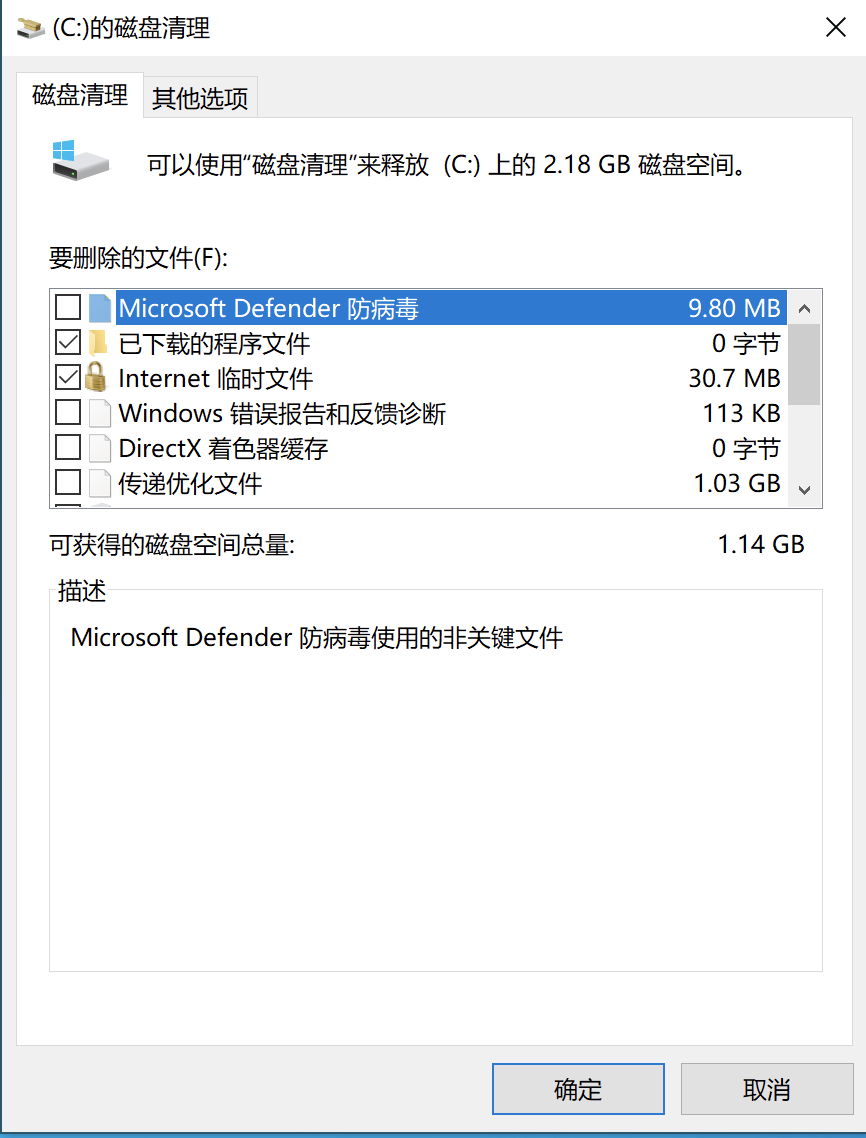Click the file list scroll down arrow
The height and width of the screenshot is (1138, 866).
[x=804, y=490]
